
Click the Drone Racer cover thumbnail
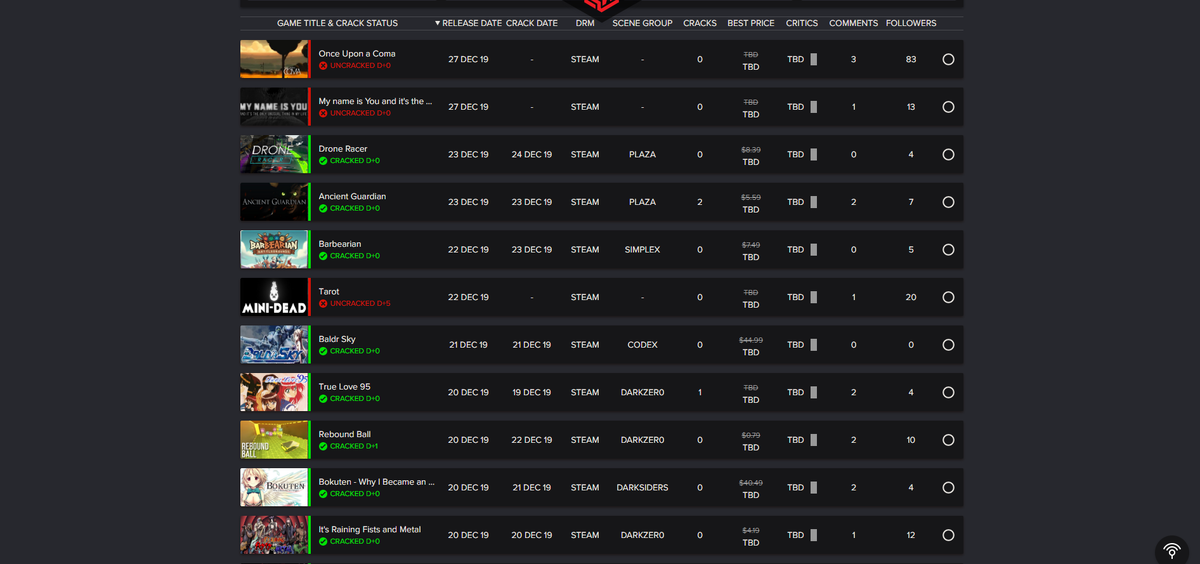point(274,154)
